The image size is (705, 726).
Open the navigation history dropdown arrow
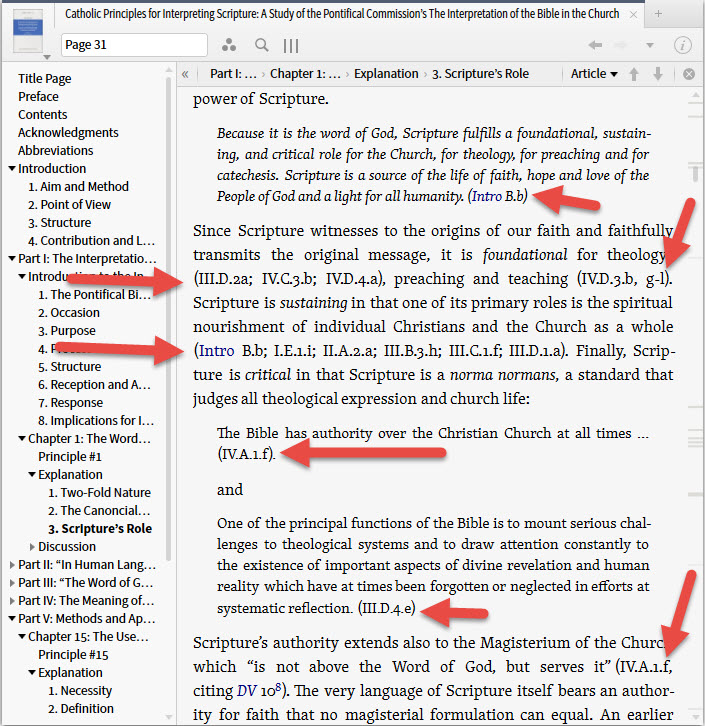point(650,45)
